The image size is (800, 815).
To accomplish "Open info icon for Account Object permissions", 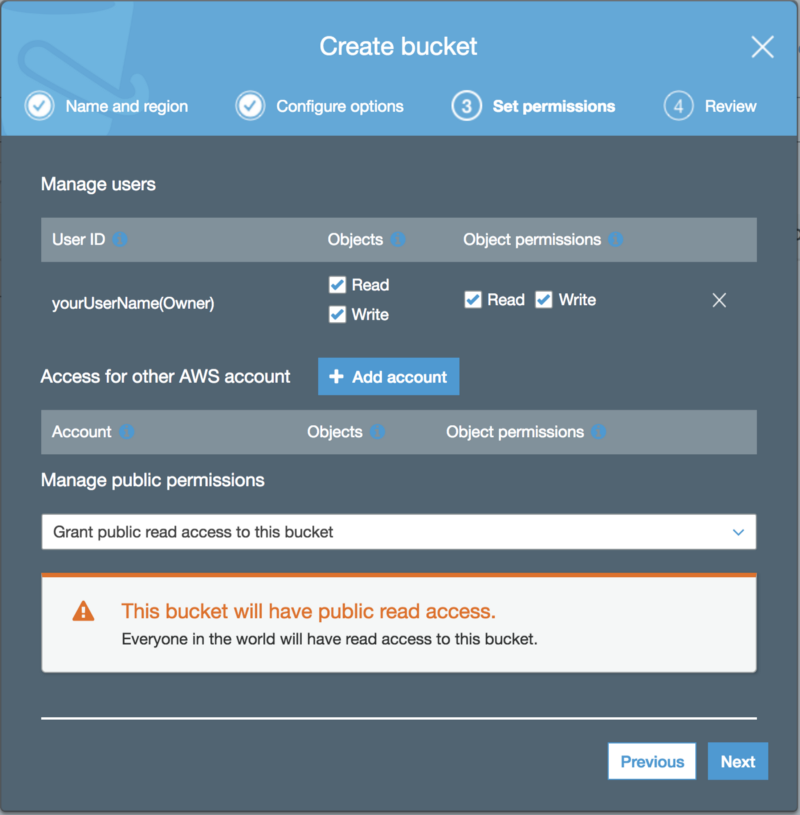I will (598, 432).
